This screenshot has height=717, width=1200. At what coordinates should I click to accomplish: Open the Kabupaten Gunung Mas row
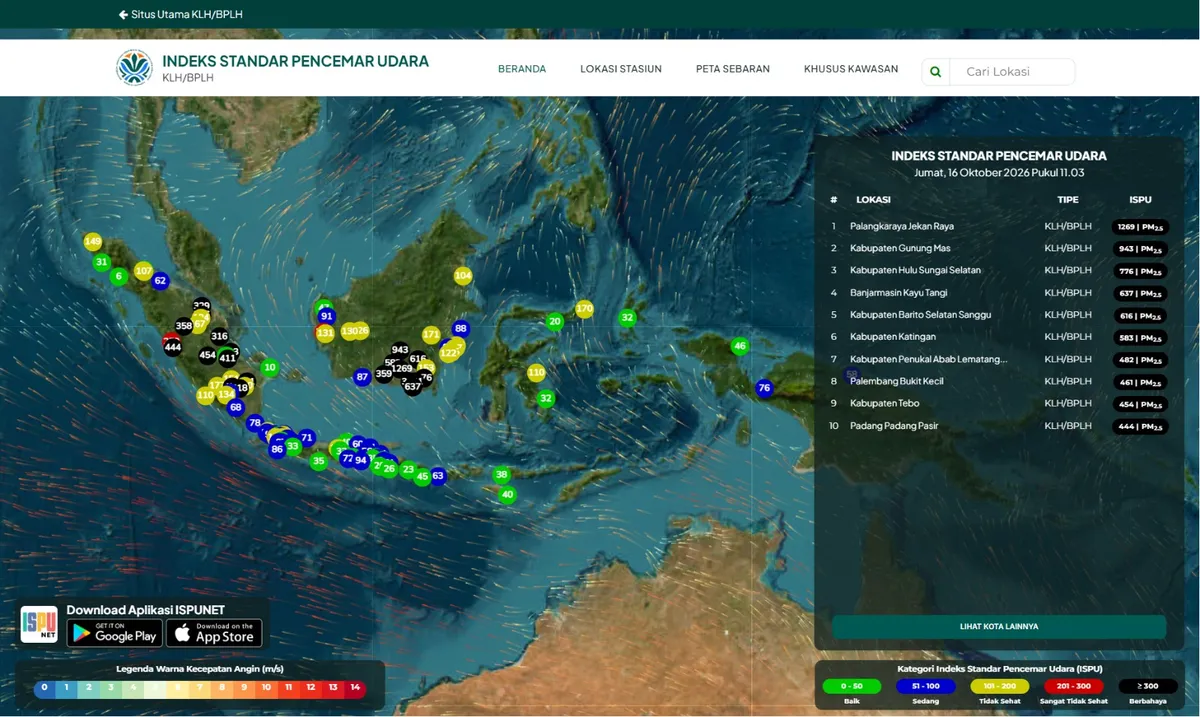click(x=999, y=248)
